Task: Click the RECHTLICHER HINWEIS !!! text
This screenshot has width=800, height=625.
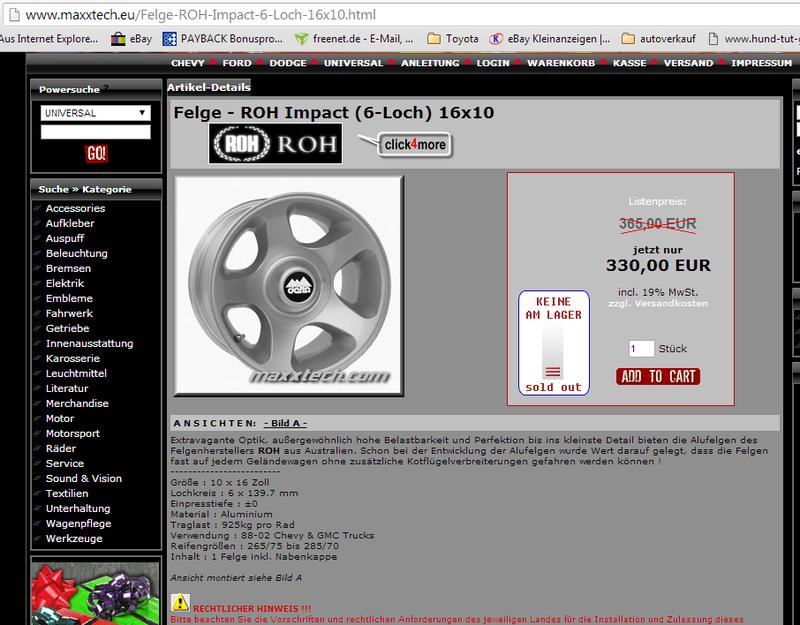Action: 252,608
